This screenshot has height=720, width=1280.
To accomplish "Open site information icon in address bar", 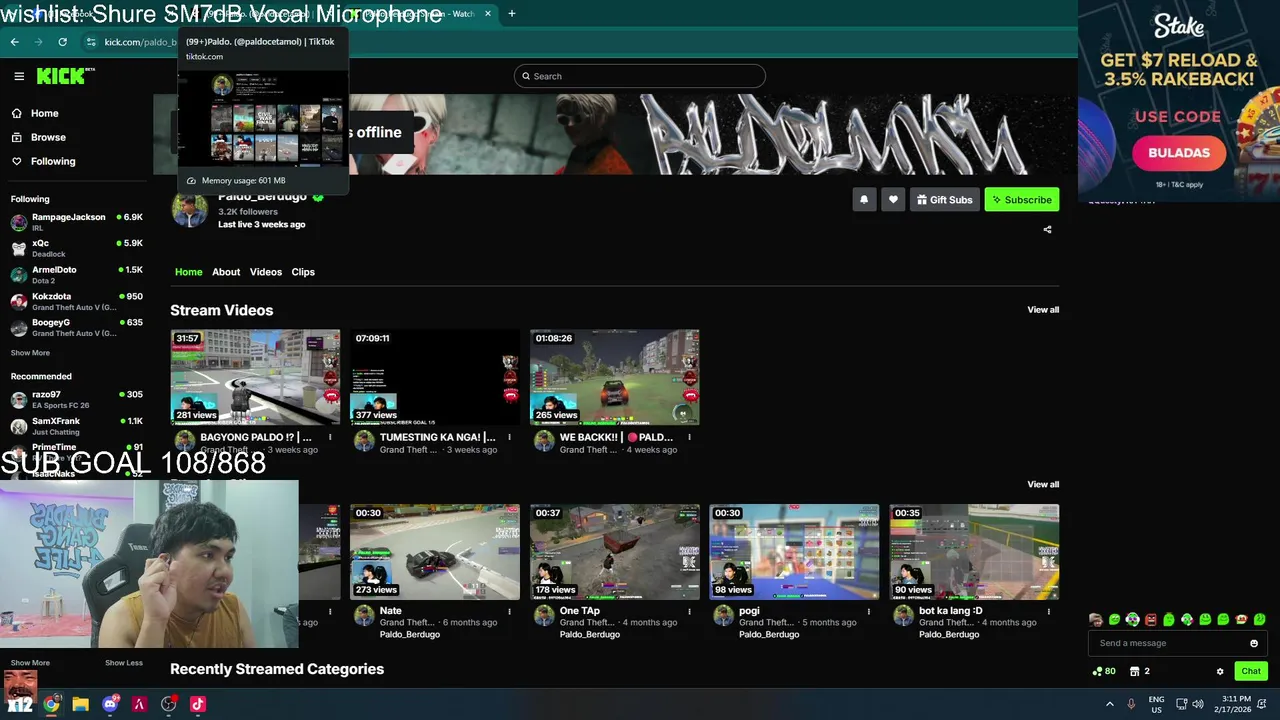I will coord(91,42).
